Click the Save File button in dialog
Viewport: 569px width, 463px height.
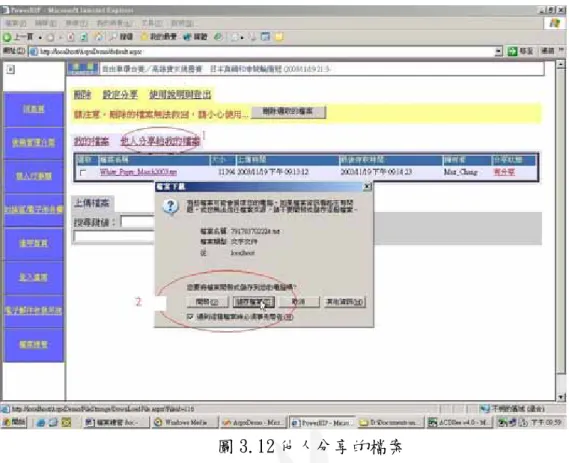coord(253,302)
